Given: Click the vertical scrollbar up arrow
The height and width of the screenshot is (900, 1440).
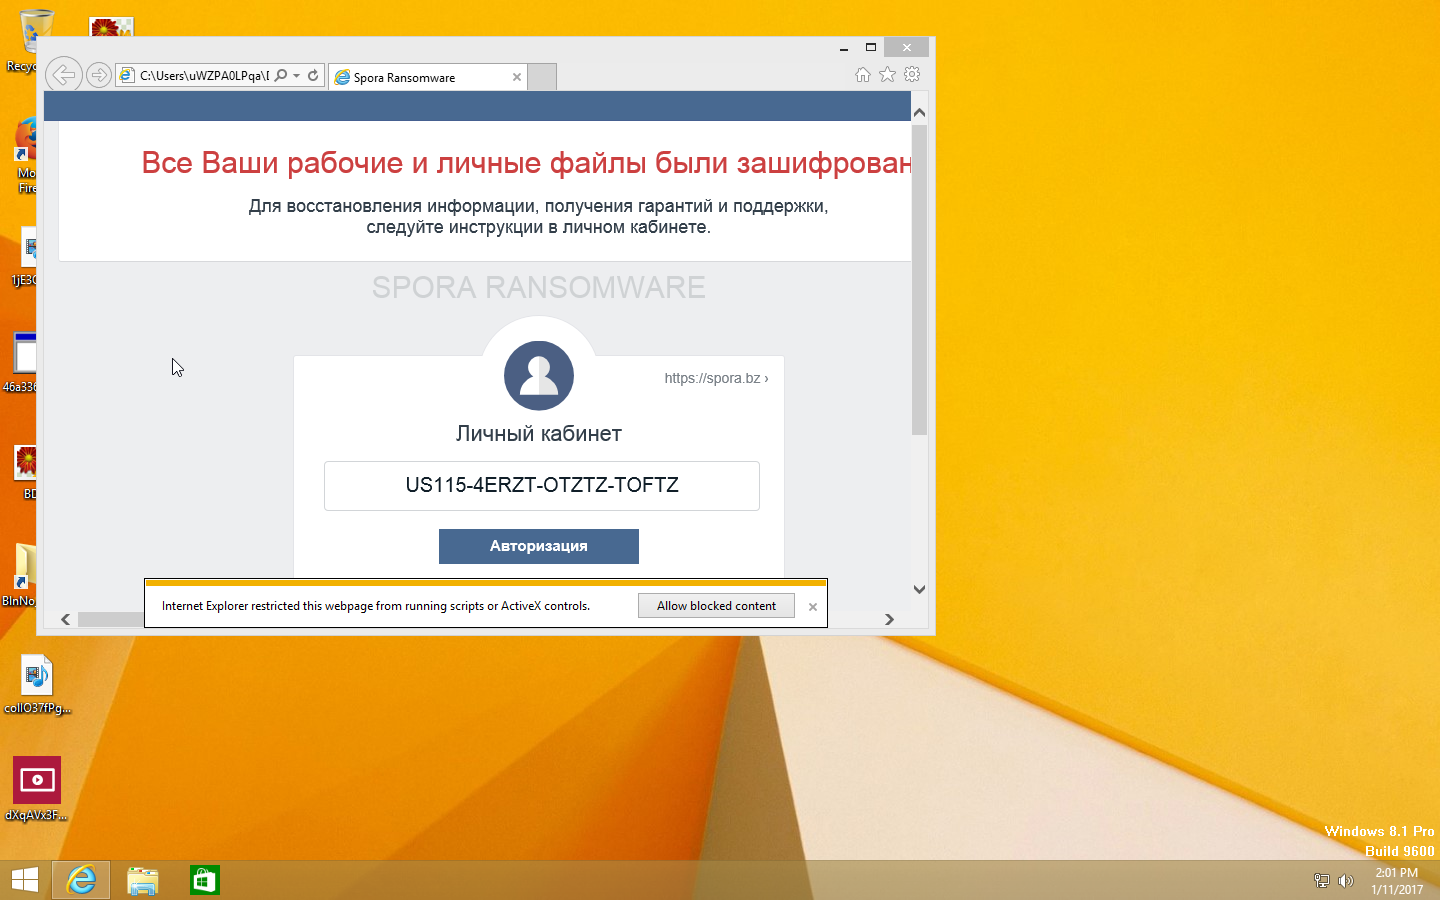Looking at the screenshot, I should 919,112.
